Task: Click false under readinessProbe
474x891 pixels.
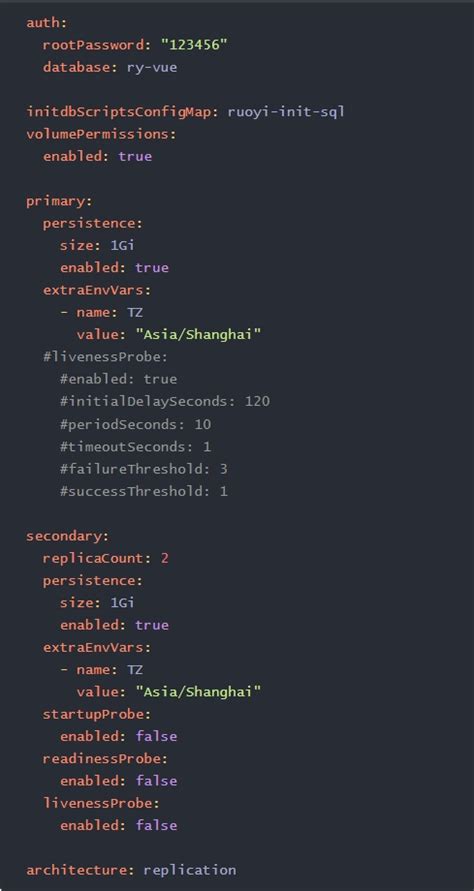Action: click(156, 781)
